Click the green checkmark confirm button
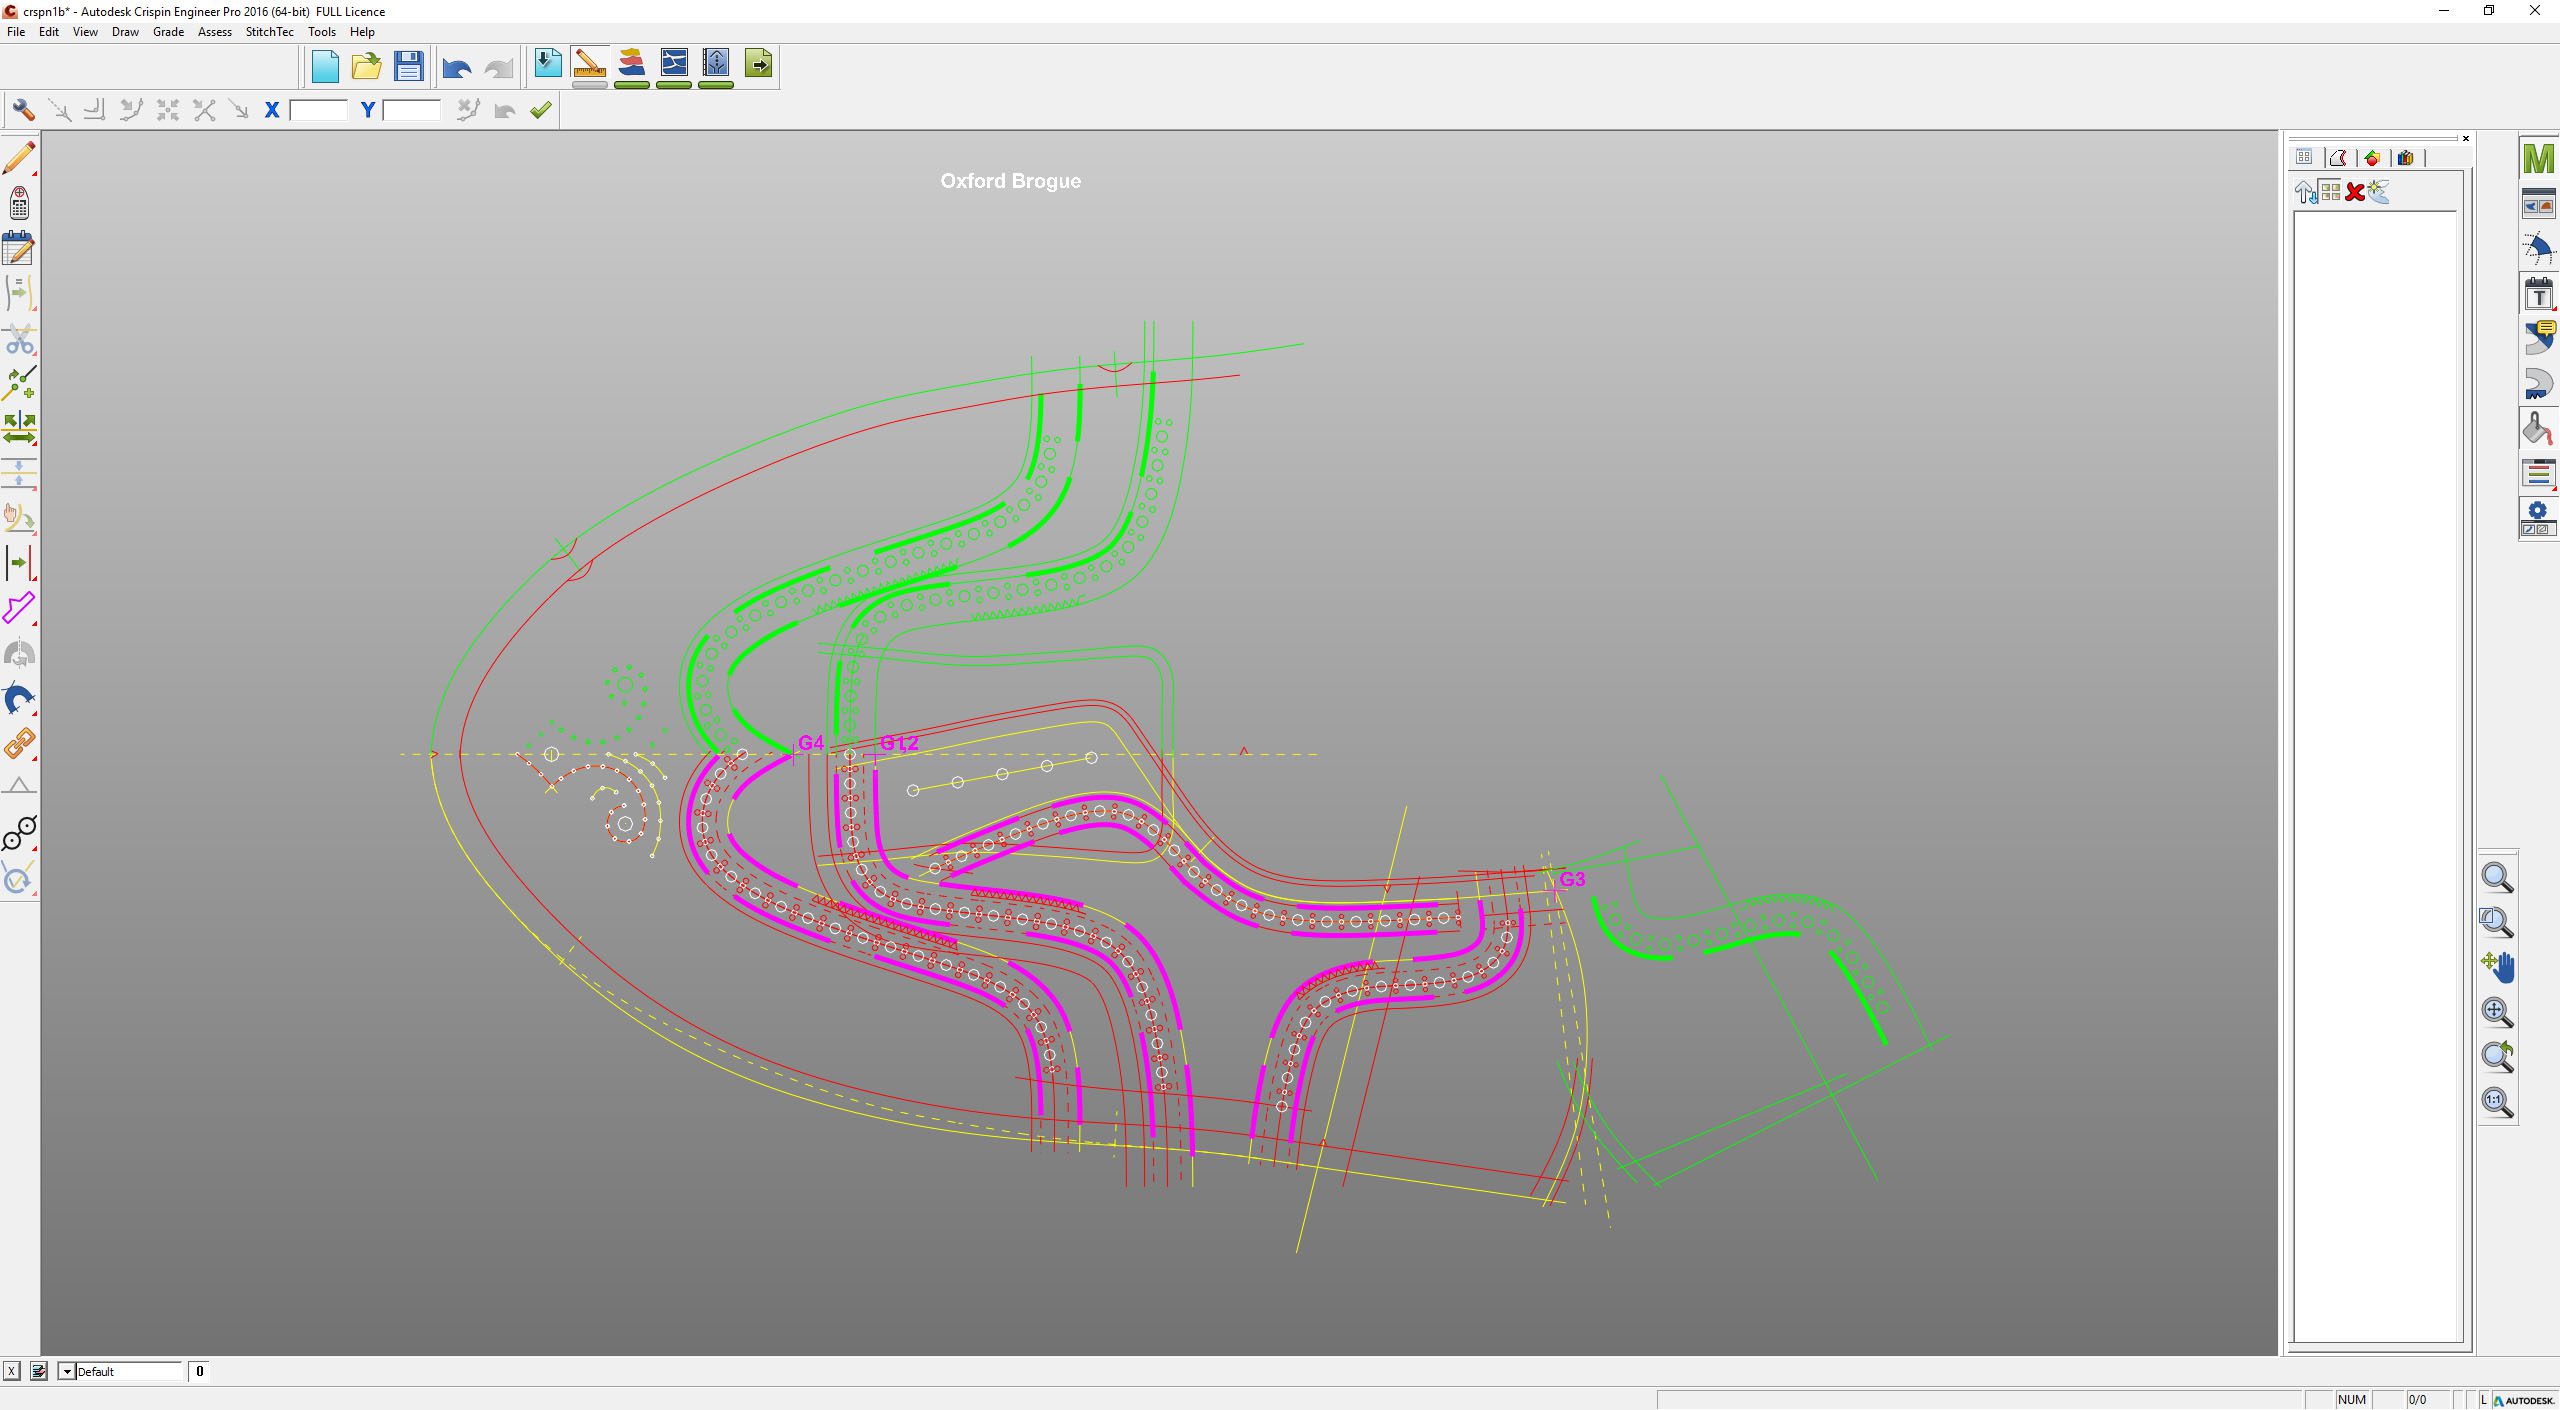 (541, 110)
